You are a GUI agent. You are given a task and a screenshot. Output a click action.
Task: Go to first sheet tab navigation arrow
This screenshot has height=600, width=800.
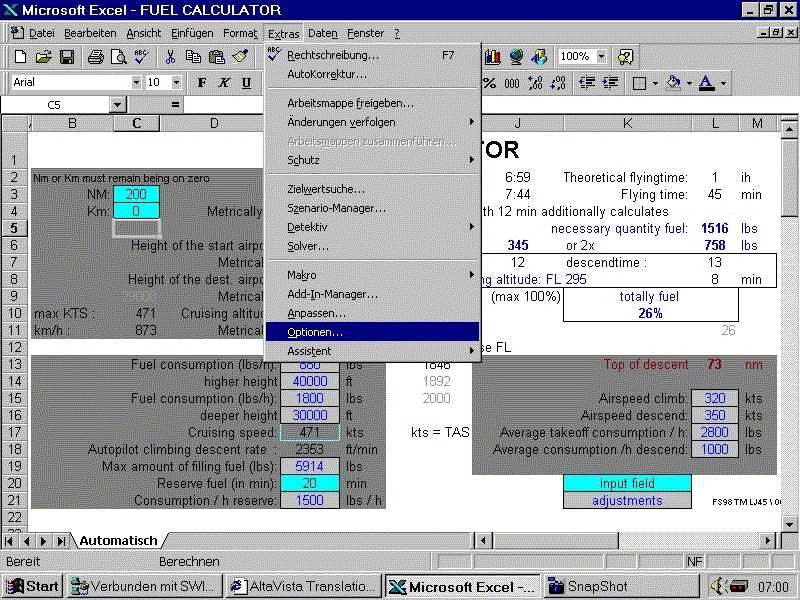click(x=9, y=541)
